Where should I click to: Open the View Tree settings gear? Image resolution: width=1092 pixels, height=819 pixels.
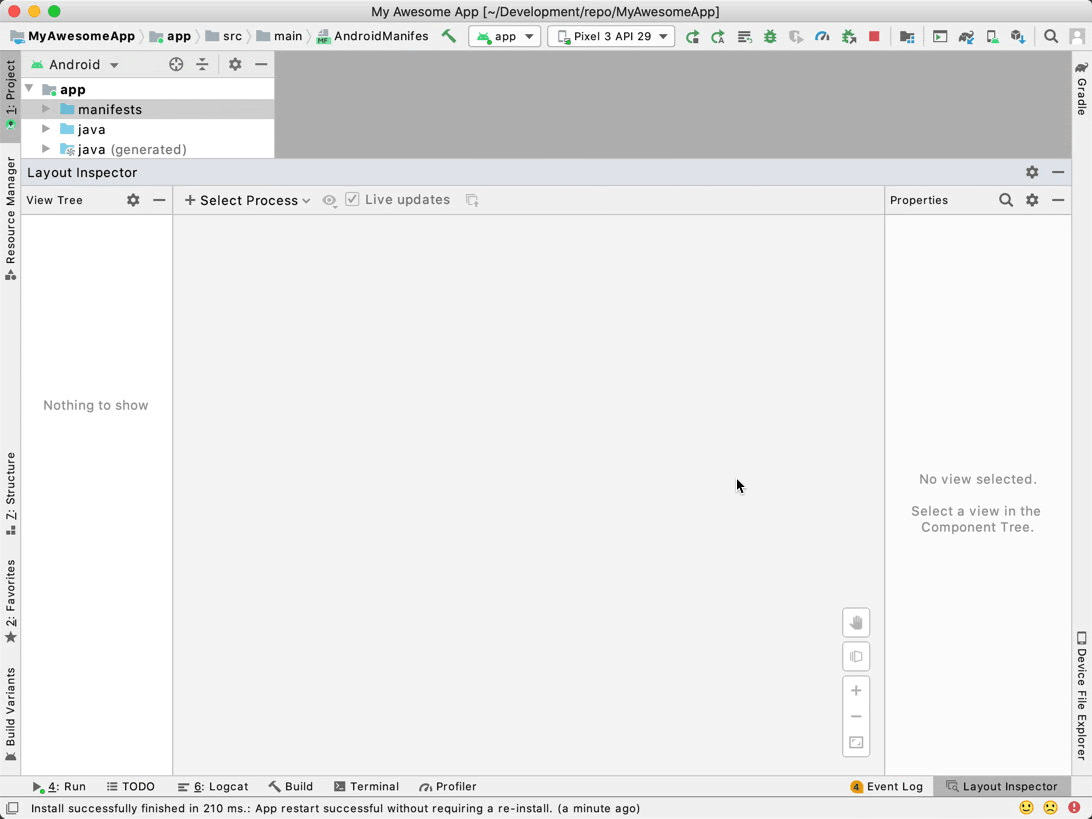133,200
